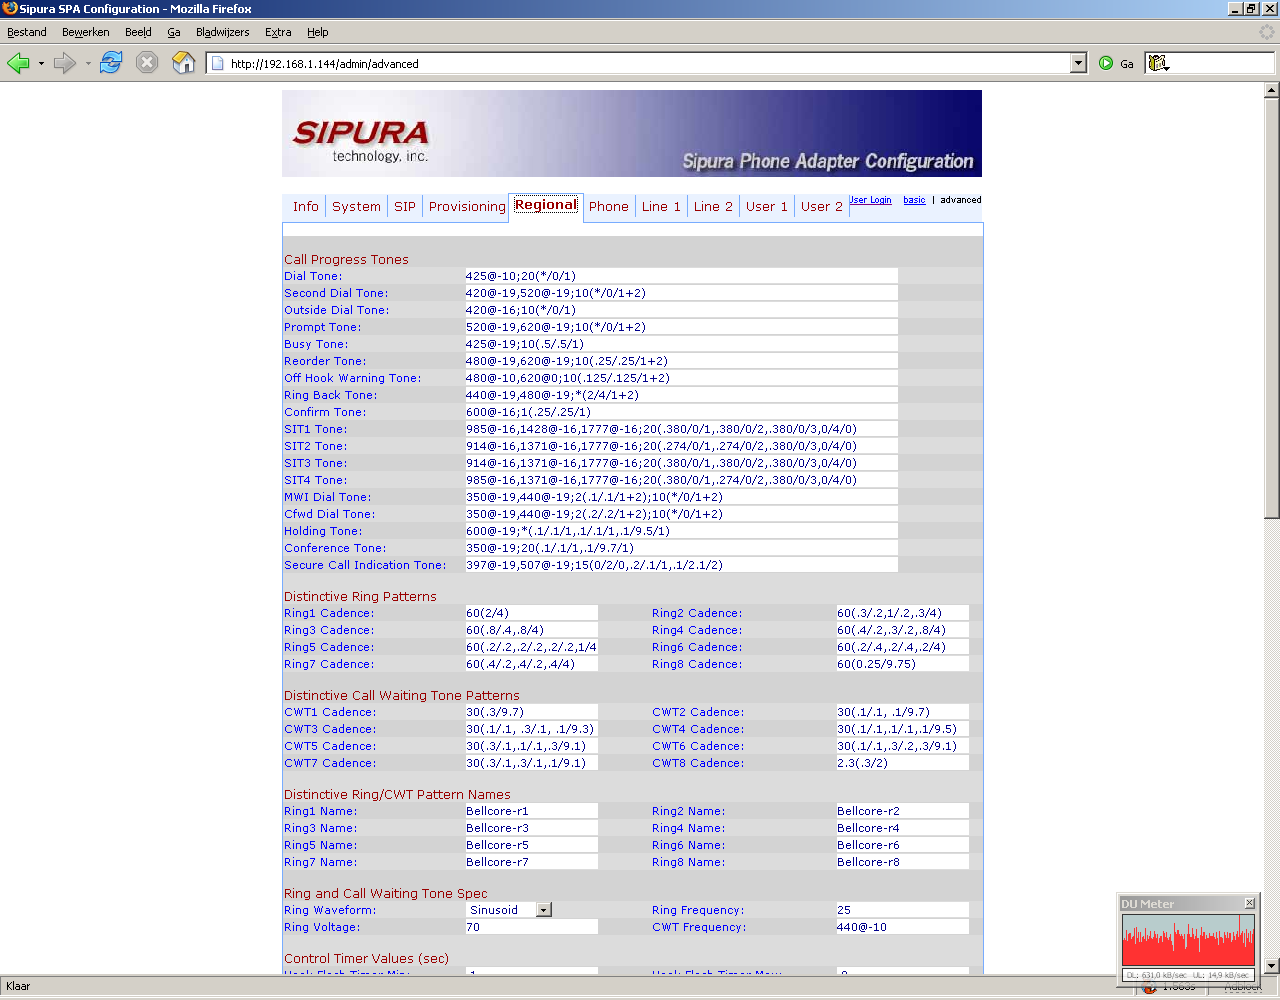Click the scrollbar up arrow

[1272, 90]
